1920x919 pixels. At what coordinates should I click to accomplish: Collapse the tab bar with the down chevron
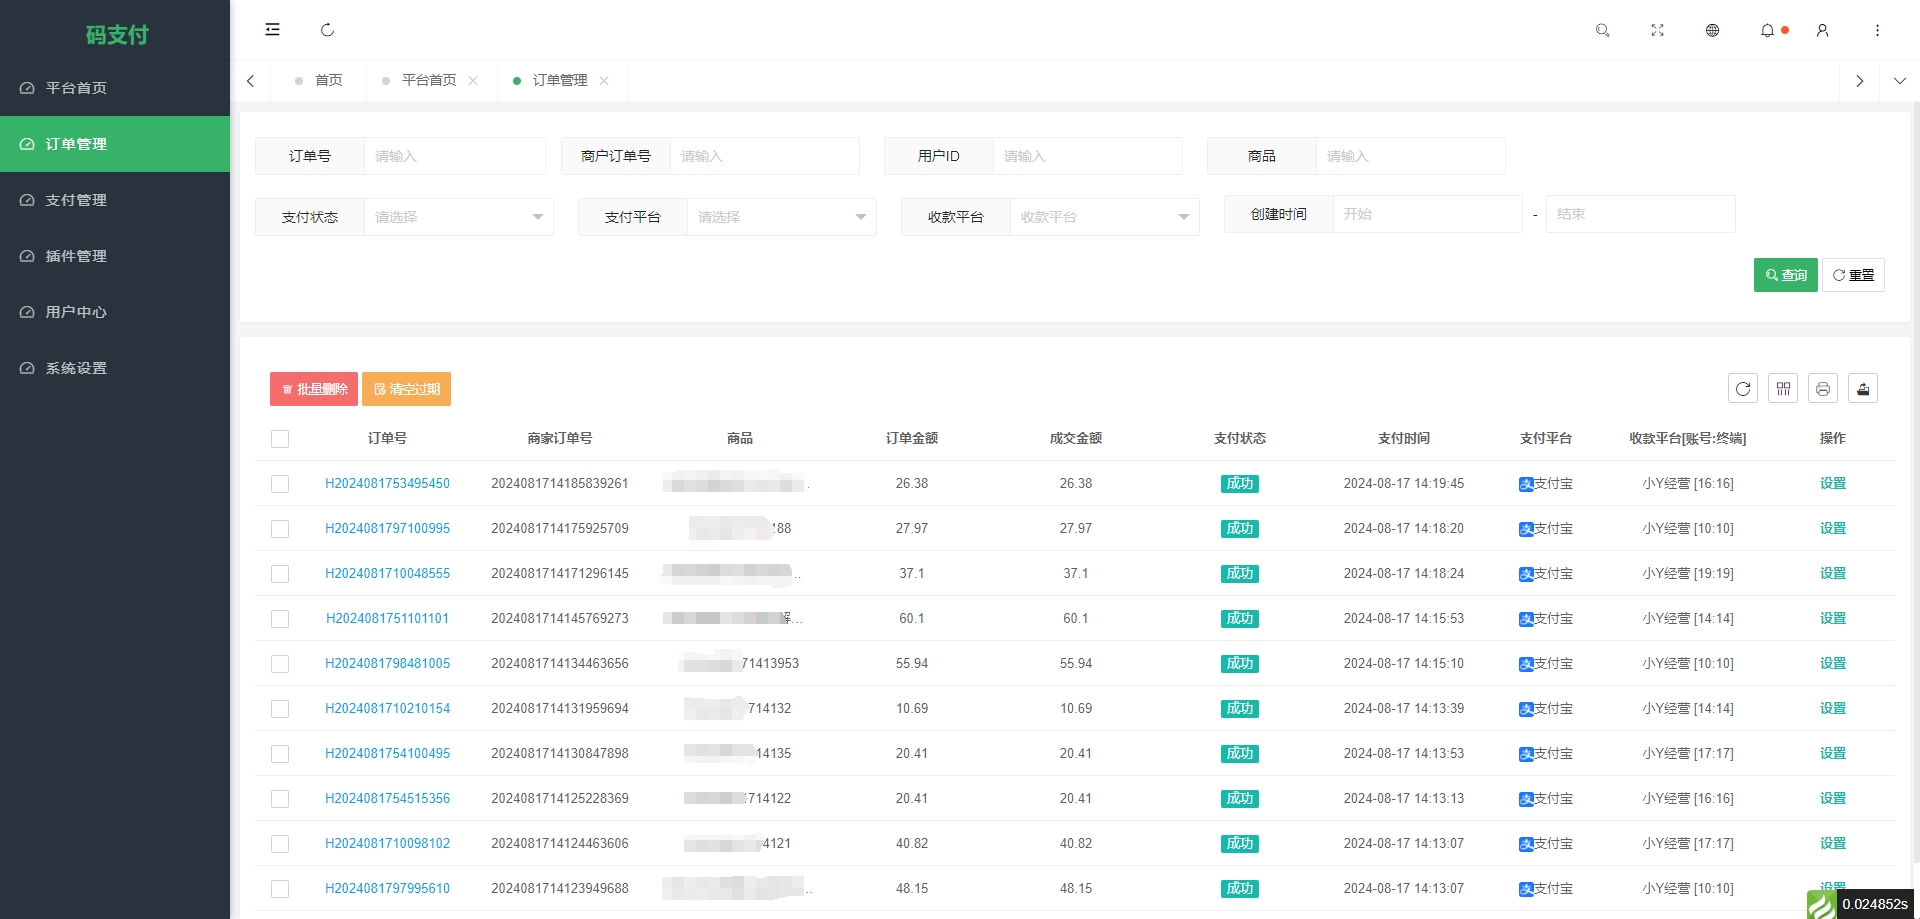1899,80
